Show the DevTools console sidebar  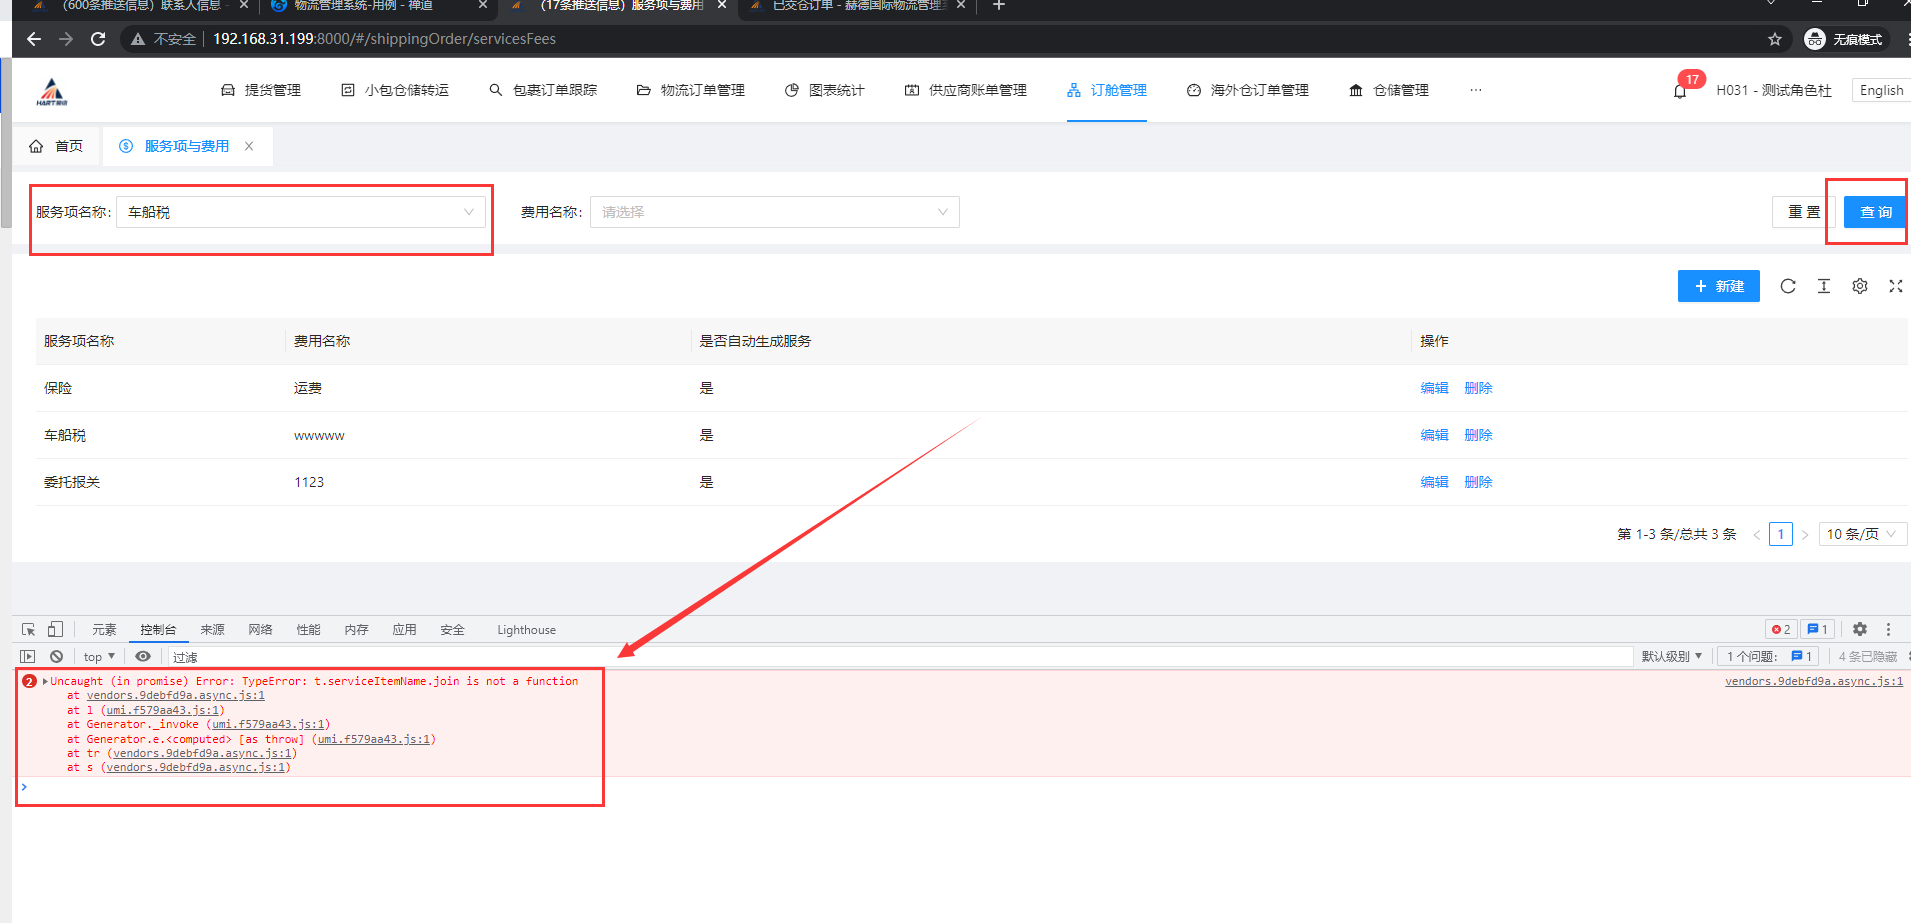[28, 656]
